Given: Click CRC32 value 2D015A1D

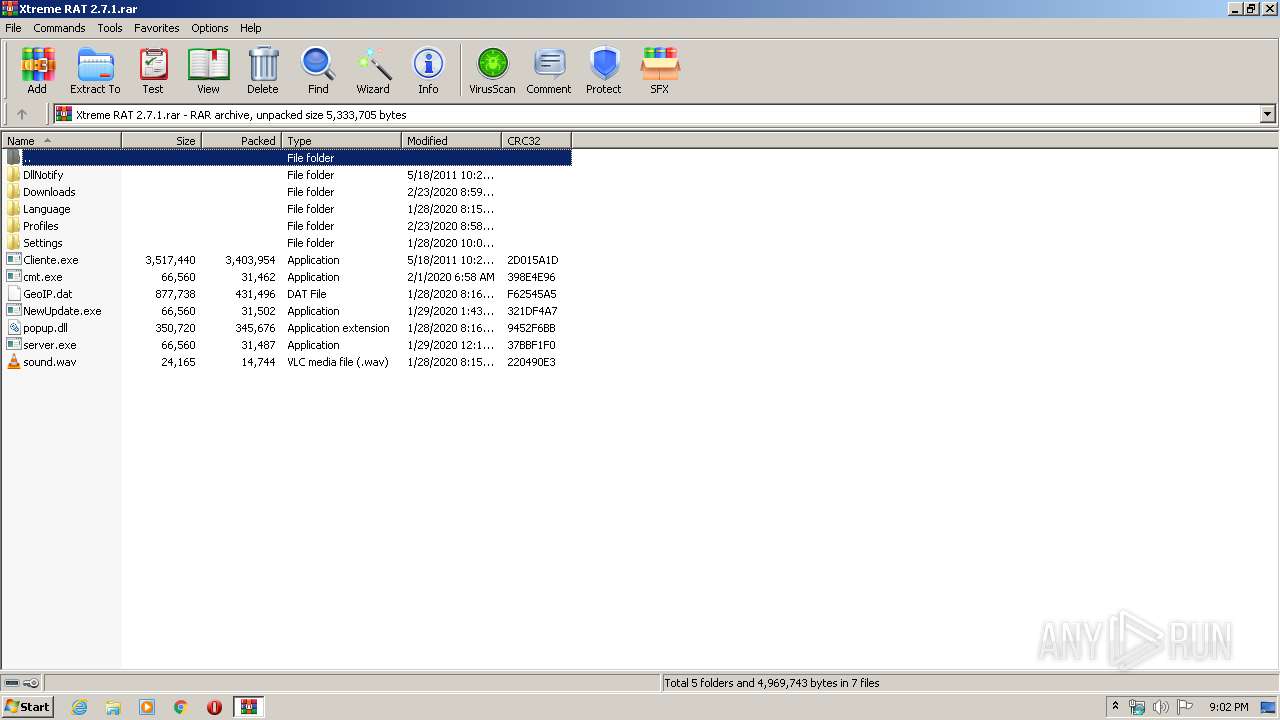Looking at the screenshot, I should coord(532,260).
